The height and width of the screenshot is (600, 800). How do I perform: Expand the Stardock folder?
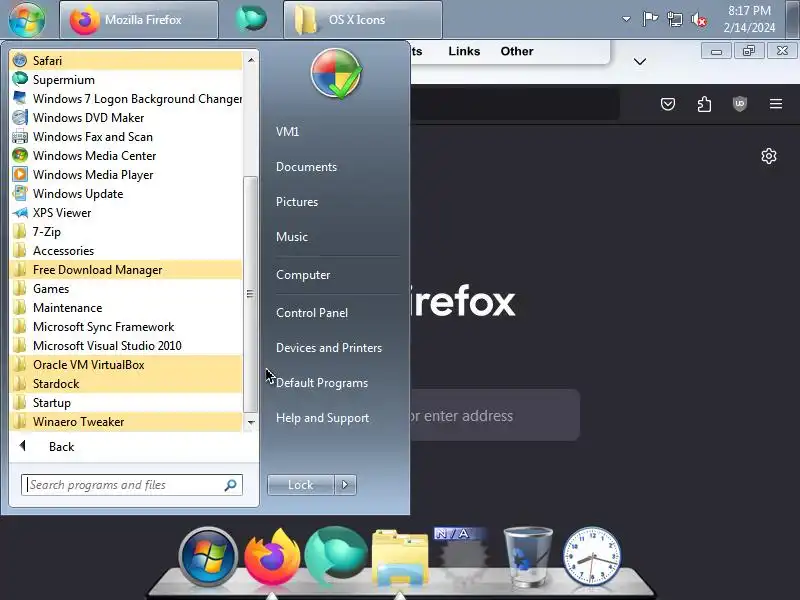pyautogui.click(x=126, y=384)
